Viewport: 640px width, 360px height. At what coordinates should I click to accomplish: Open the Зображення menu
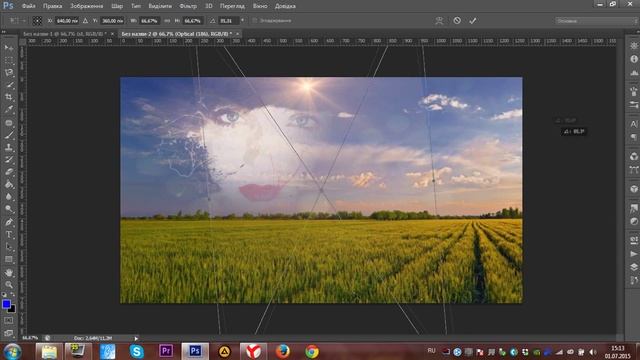coord(87,6)
